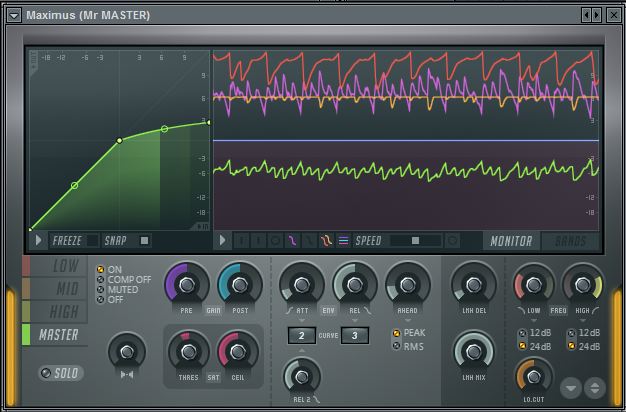626x412 pixels.
Task: Click the LO.CUT knob
Action: (x=534, y=377)
